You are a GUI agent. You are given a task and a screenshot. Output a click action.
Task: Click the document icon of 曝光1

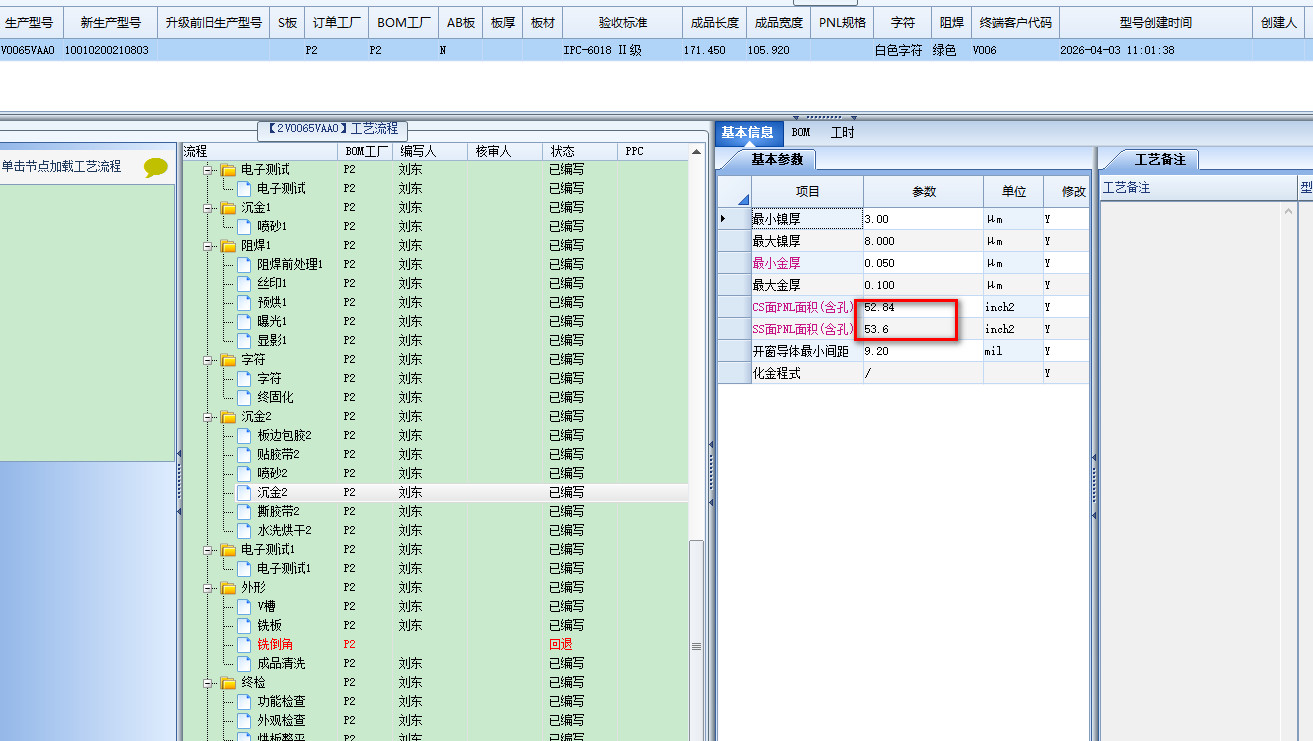click(244, 321)
